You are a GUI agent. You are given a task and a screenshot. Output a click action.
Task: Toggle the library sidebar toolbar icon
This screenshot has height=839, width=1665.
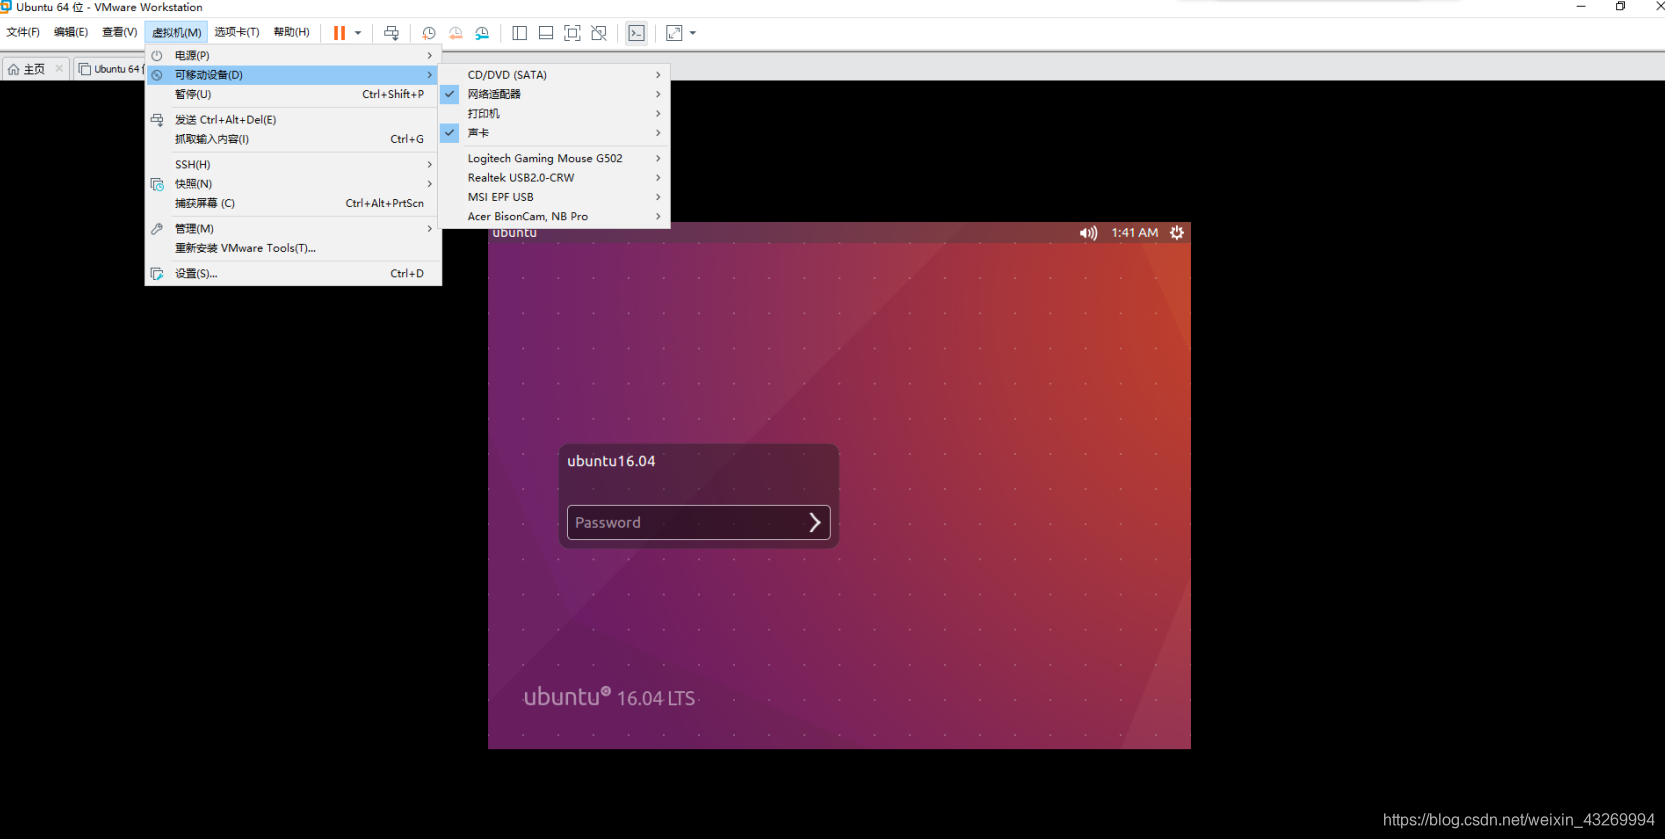tap(520, 33)
